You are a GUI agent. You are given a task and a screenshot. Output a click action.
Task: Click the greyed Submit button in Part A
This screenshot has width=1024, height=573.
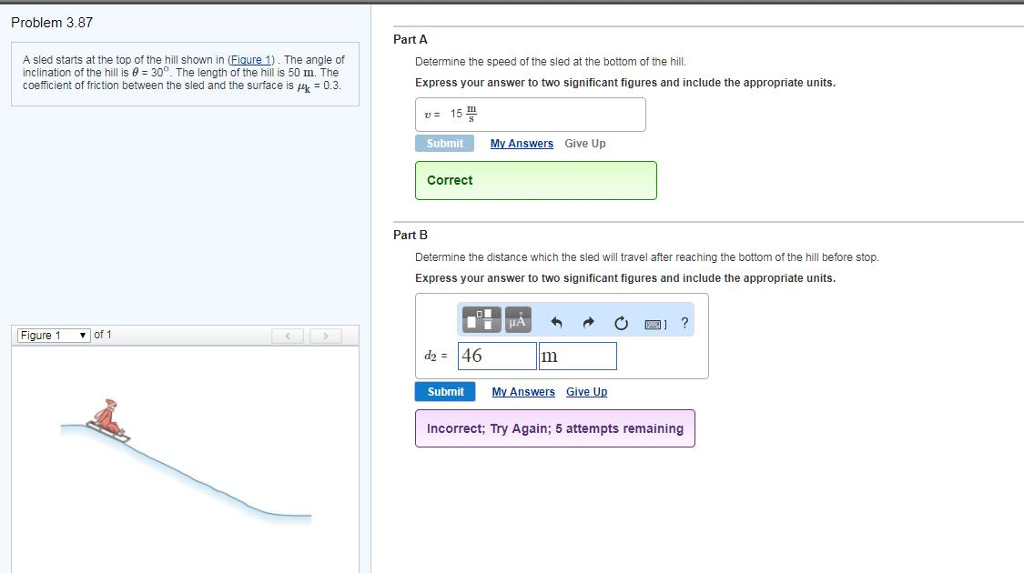click(445, 144)
